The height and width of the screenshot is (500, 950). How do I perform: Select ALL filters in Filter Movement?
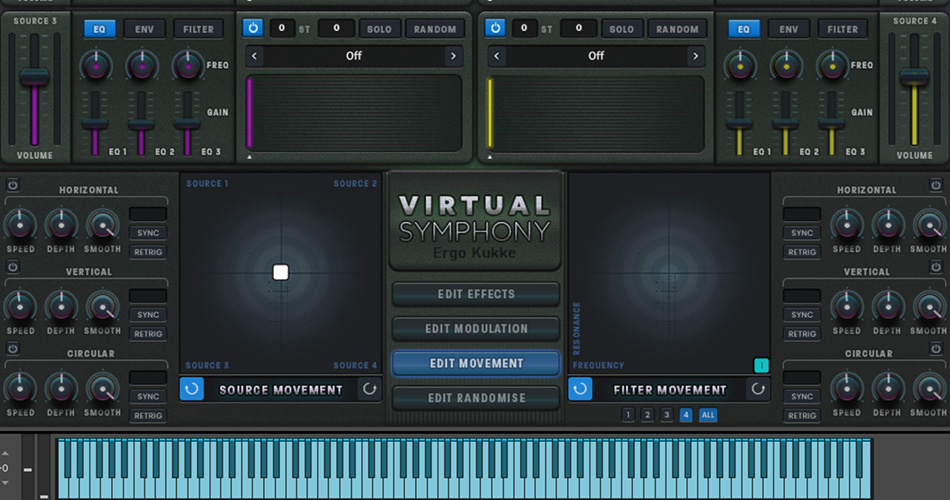[x=708, y=415]
